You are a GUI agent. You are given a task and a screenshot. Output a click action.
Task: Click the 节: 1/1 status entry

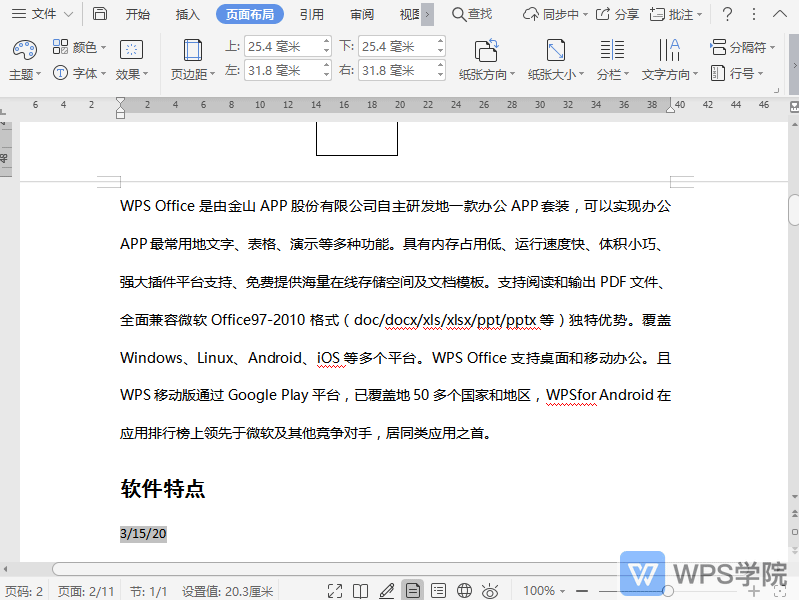click(148, 591)
